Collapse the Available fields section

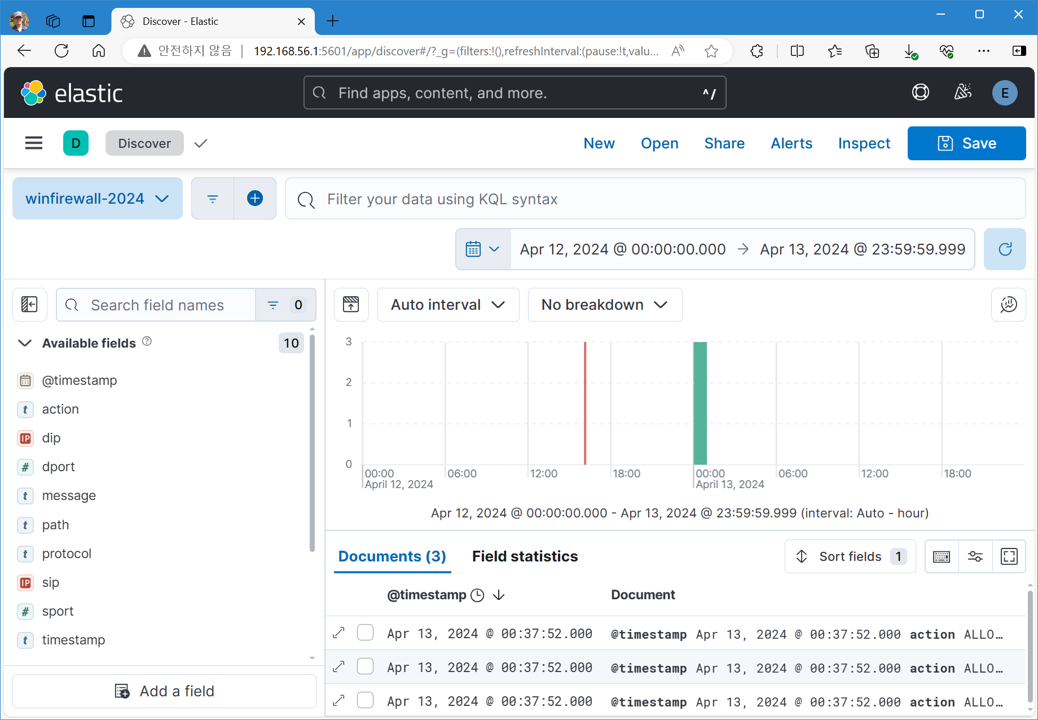pyautogui.click(x=24, y=343)
